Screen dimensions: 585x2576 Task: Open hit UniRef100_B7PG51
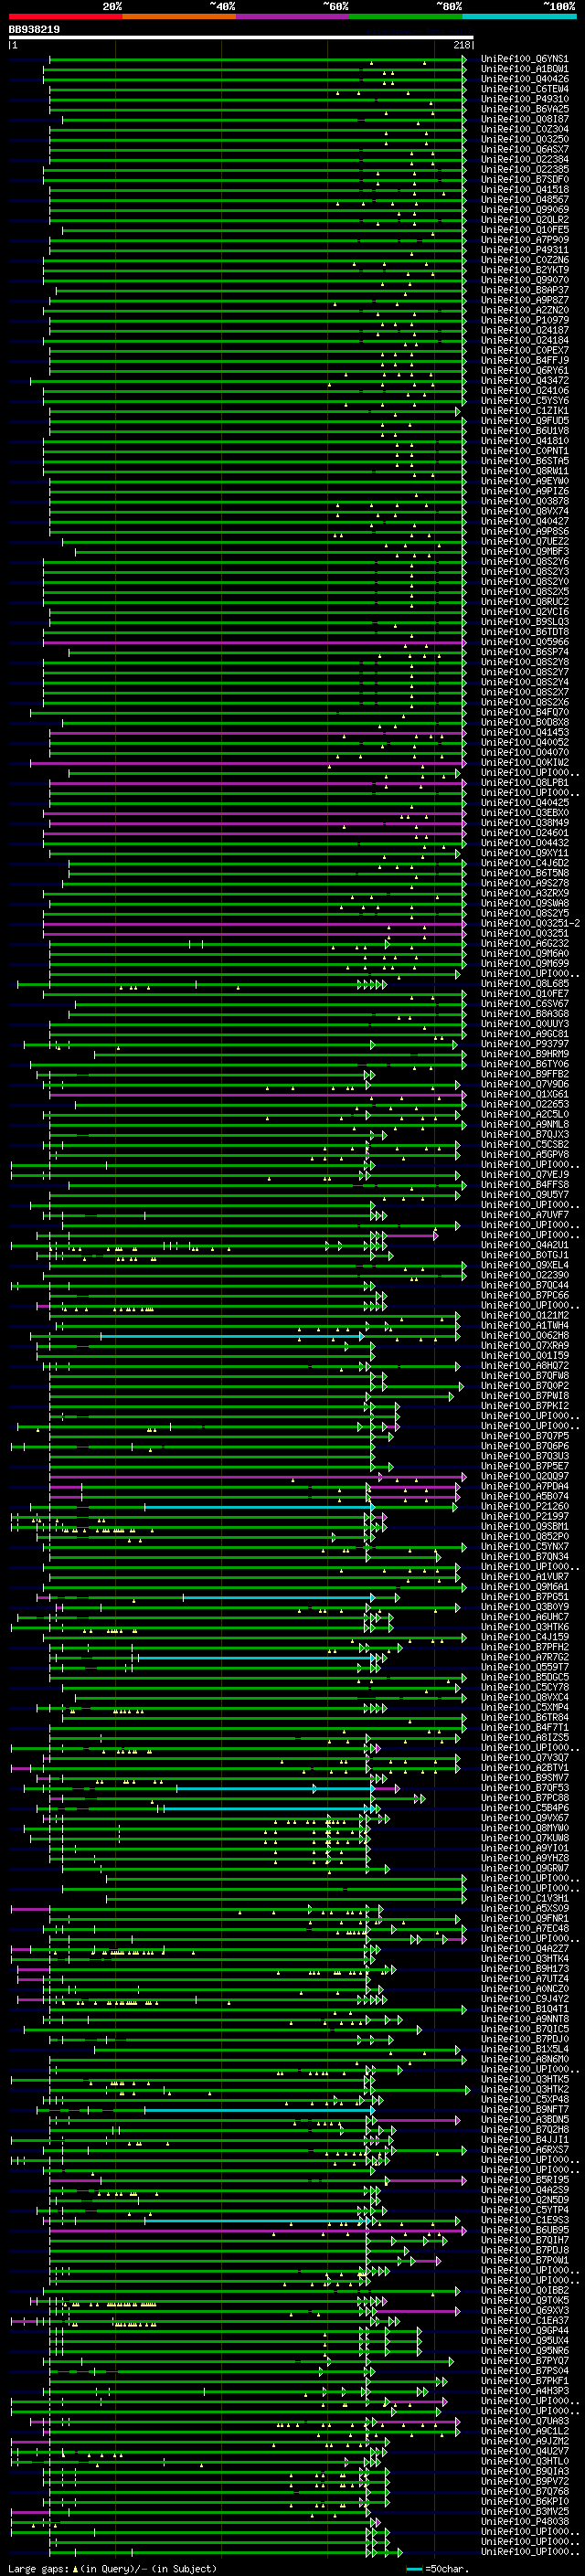click(x=524, y=1597)
